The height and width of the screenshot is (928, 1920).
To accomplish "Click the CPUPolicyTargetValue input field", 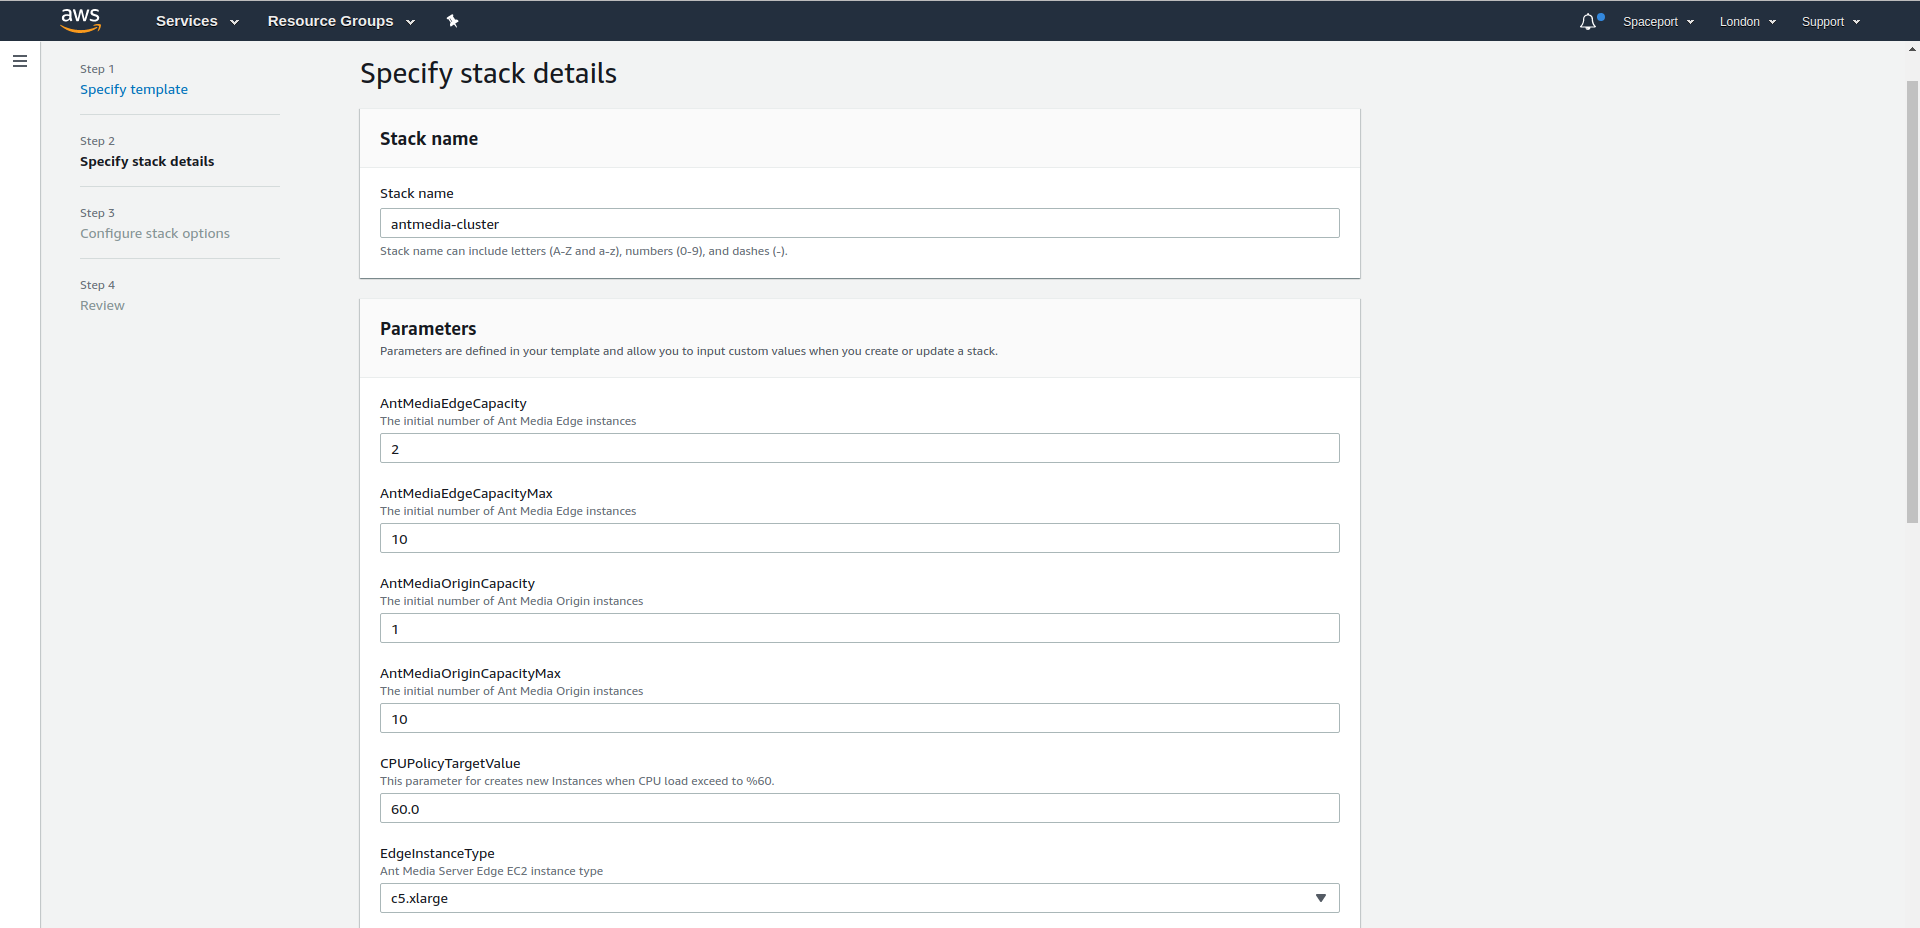I will pyautogui.click(x=859, y=808).
